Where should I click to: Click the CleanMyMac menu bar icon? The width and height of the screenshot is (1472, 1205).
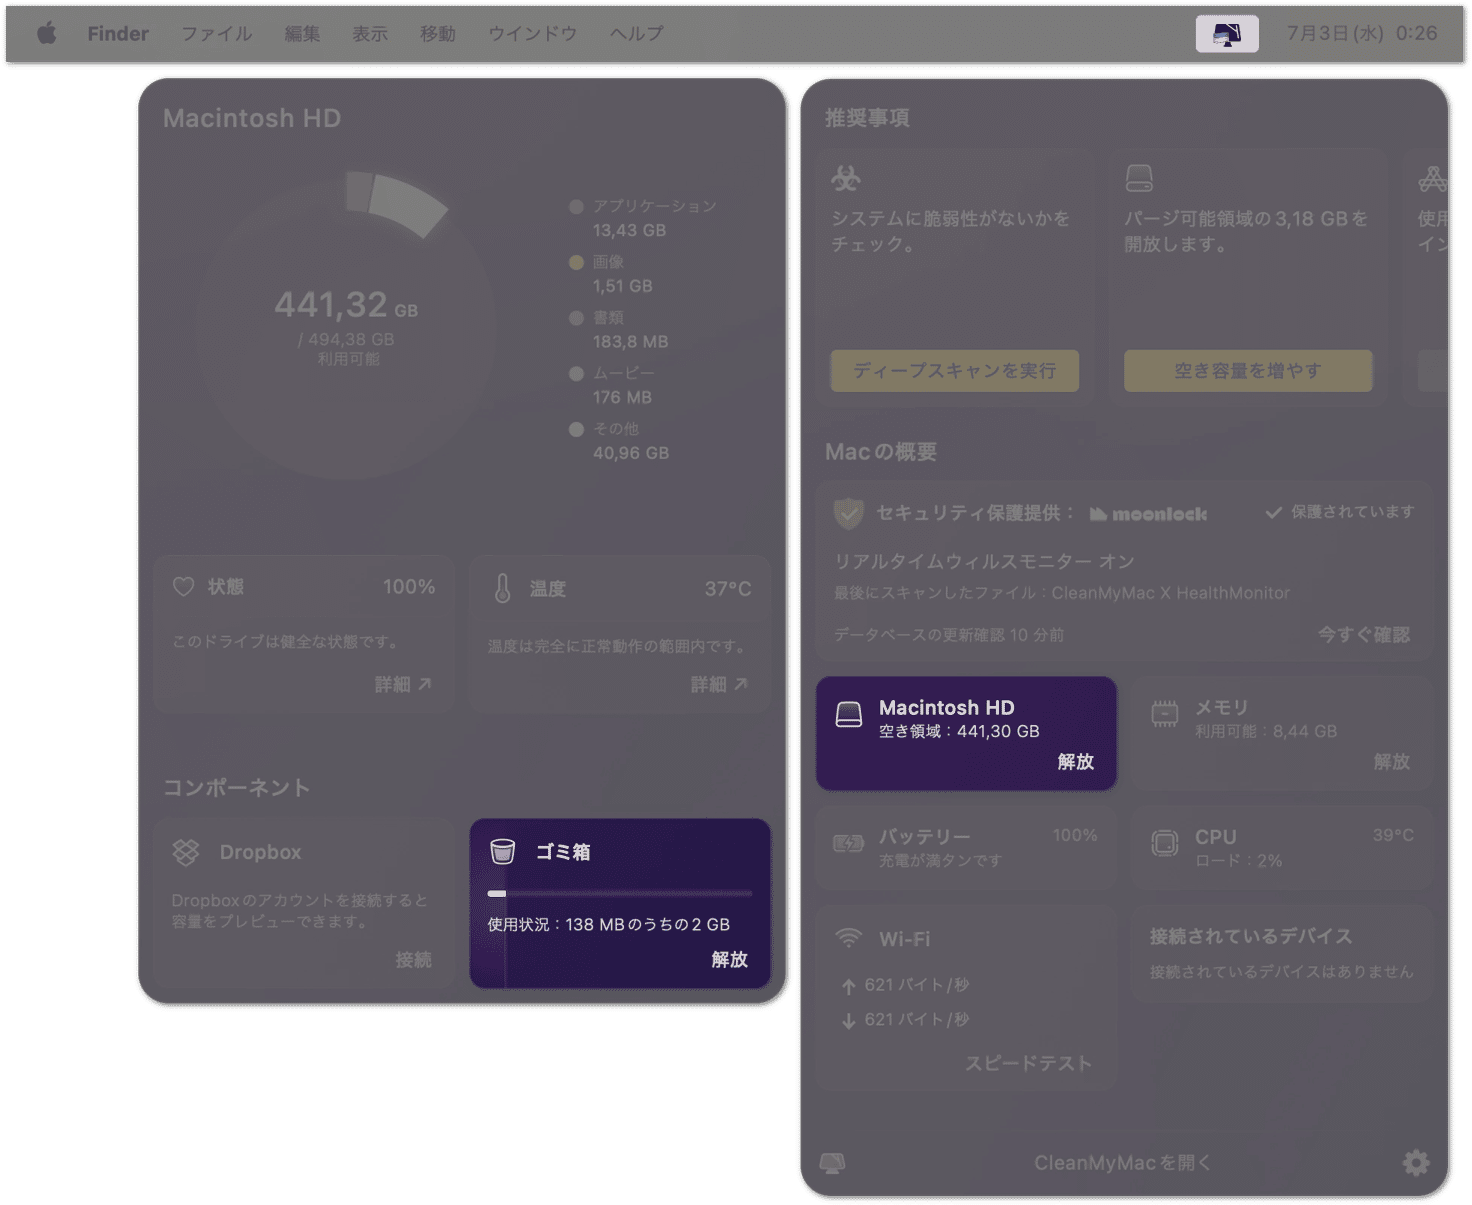tap(1227, 34)
